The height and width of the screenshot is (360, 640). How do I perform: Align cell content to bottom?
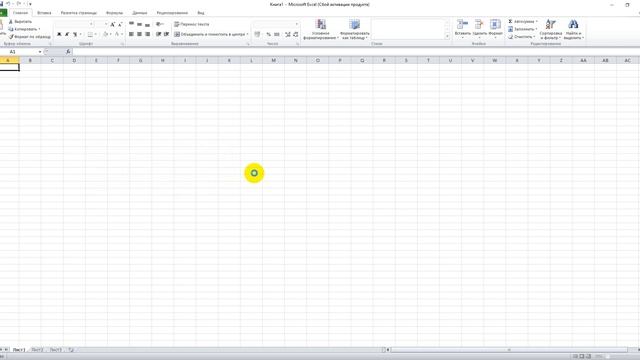point(147,24)
